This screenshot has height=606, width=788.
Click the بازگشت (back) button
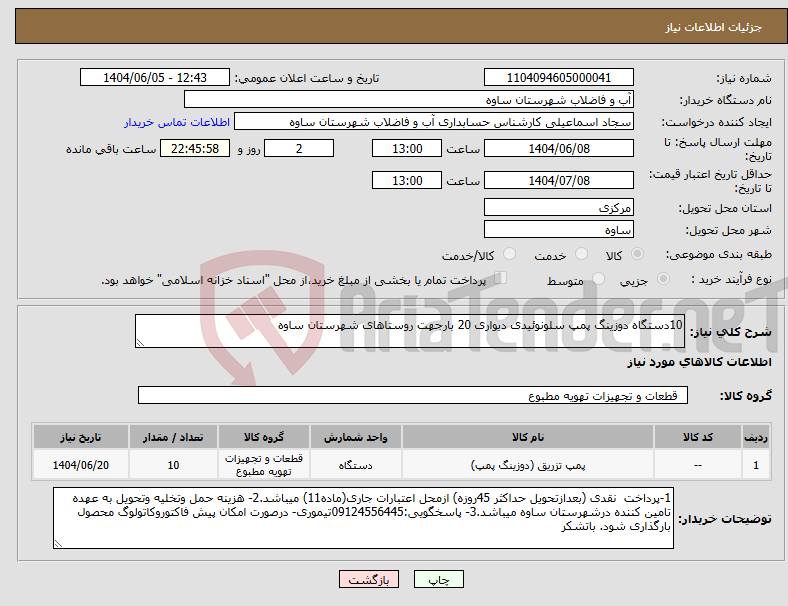click(369, 579)
